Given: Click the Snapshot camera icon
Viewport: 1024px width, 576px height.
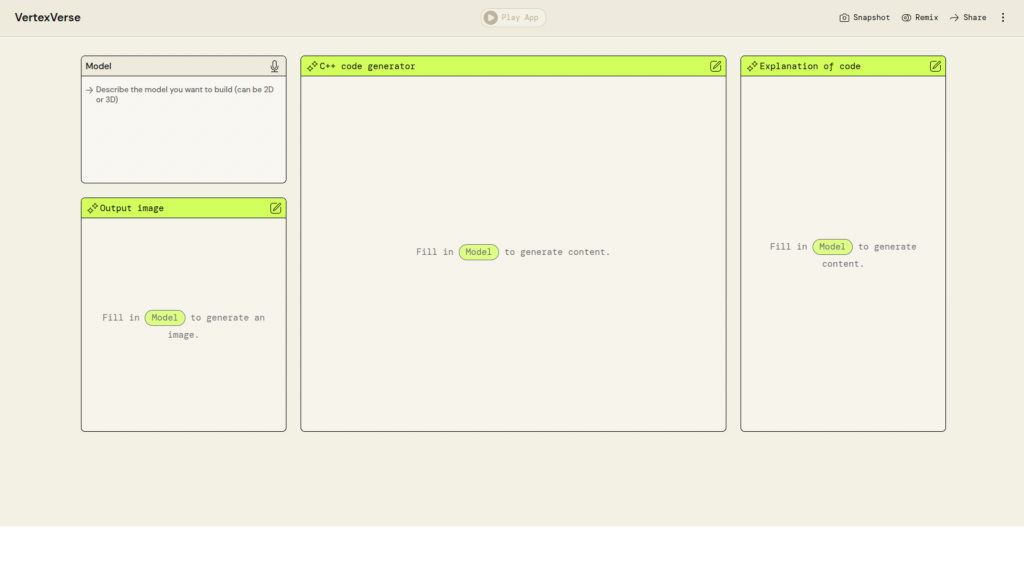Looking at the screenshot, I should 844,18.
